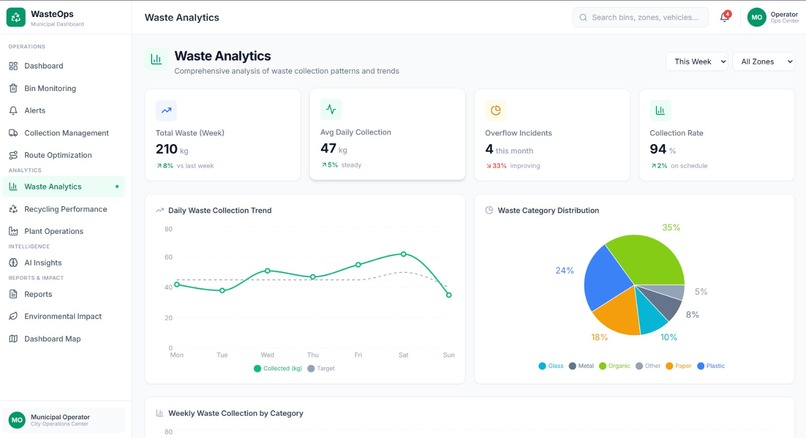
Task: Open the Total Waste (Week) card
Action: [x=223, y=135]
